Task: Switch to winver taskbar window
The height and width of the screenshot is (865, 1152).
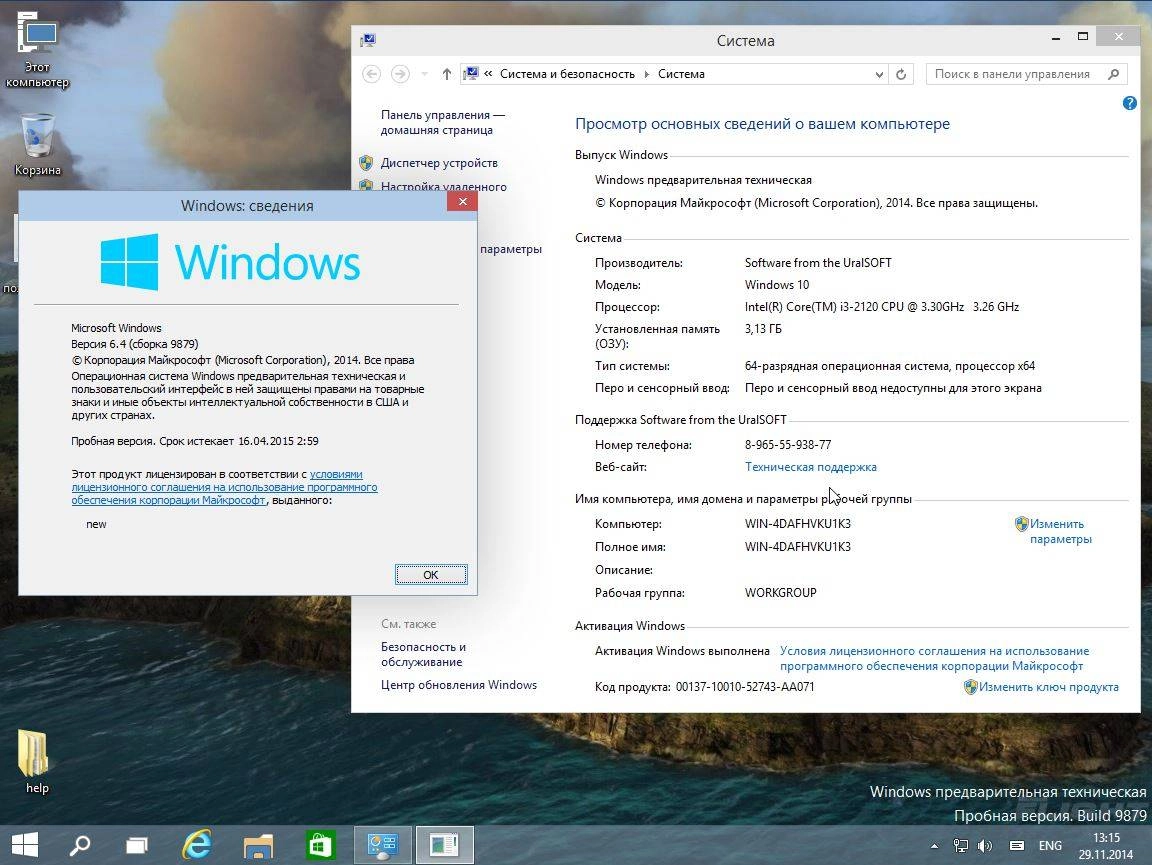Action: [x=444, y=845]
